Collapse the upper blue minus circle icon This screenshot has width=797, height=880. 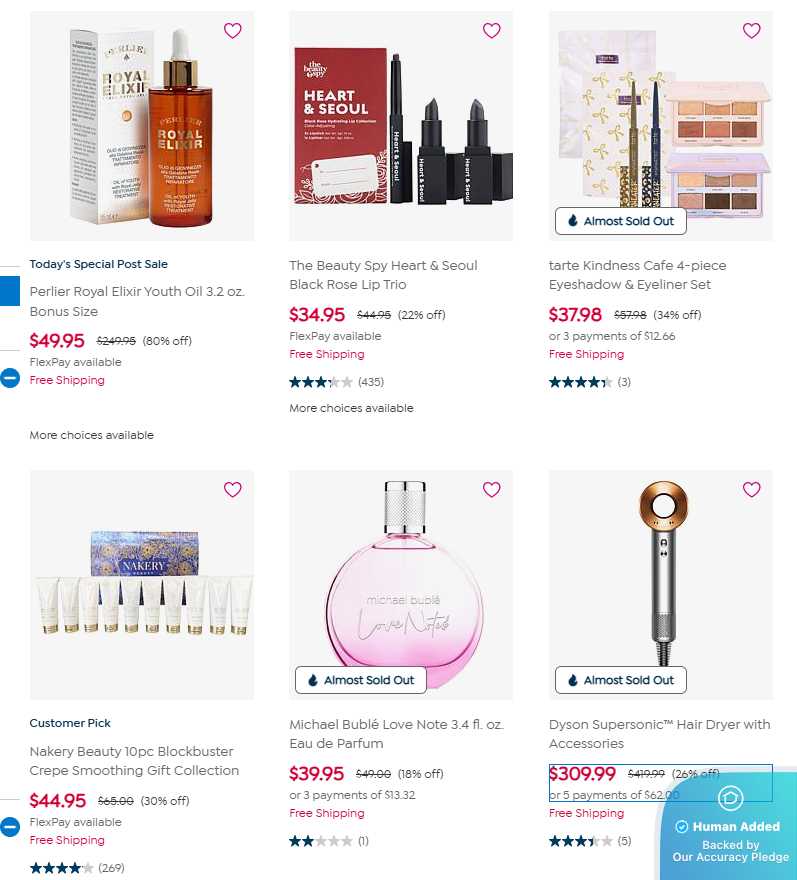(10, 378)
